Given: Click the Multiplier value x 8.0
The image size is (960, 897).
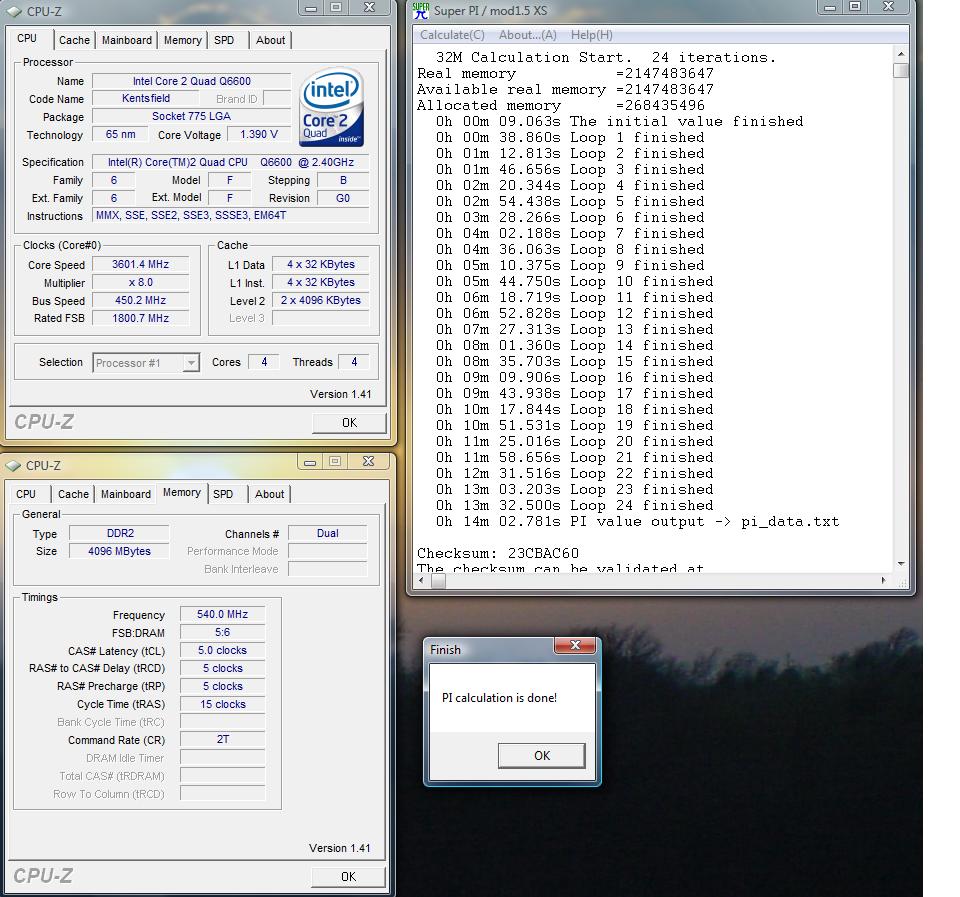Looking at the screenshot, I should [x=140, y=283].
